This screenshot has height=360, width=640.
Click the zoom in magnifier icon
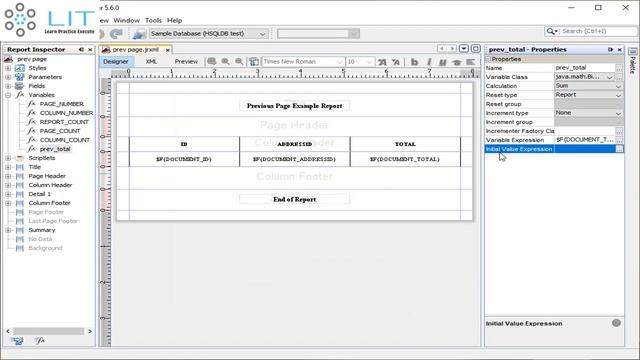225,62
